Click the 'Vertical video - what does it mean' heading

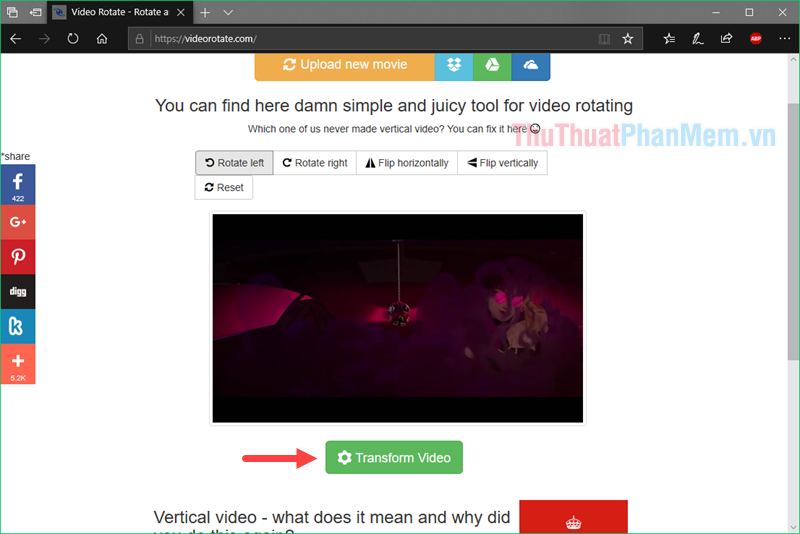click(332, 518)
